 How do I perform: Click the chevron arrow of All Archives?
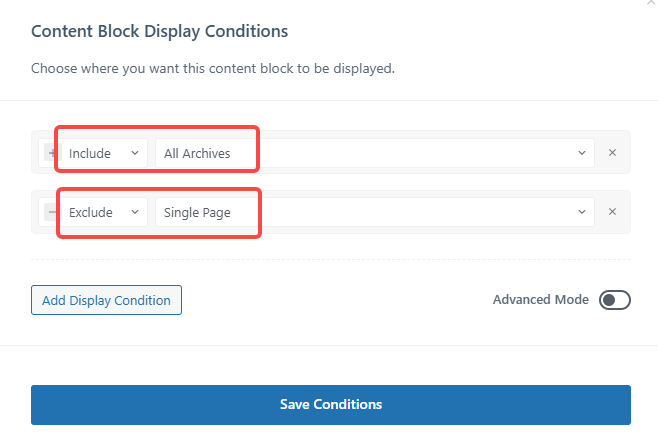click(x=582, y=153)
